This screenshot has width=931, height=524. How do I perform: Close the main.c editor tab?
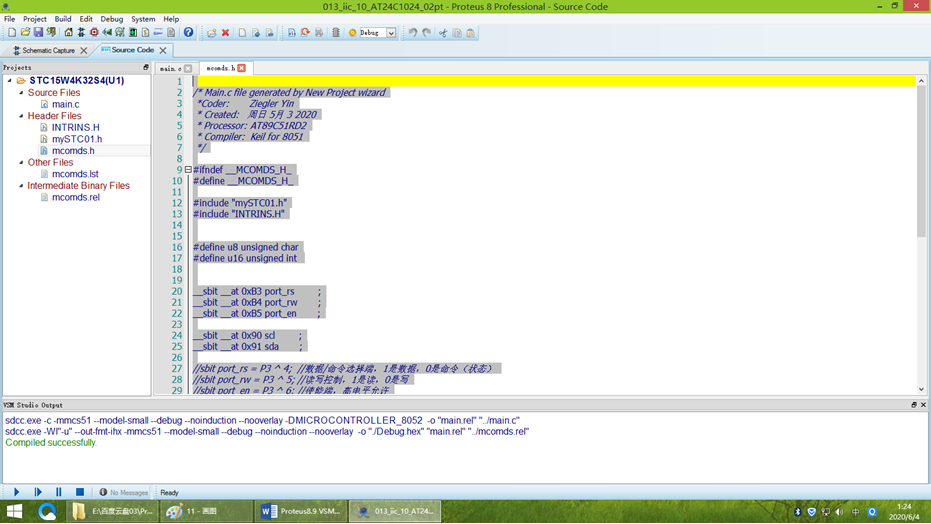tap(188, 68)
